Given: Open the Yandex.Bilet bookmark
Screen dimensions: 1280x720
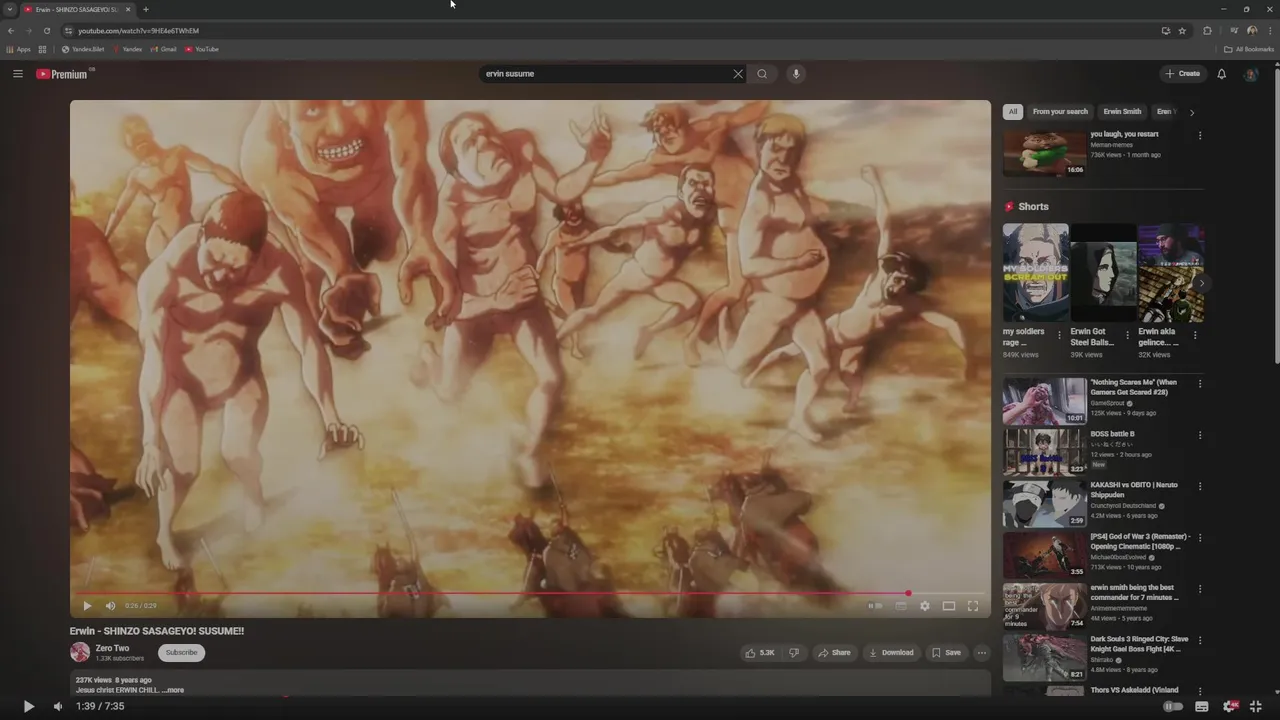Looking at the screenshot, I should pos(83,49).
